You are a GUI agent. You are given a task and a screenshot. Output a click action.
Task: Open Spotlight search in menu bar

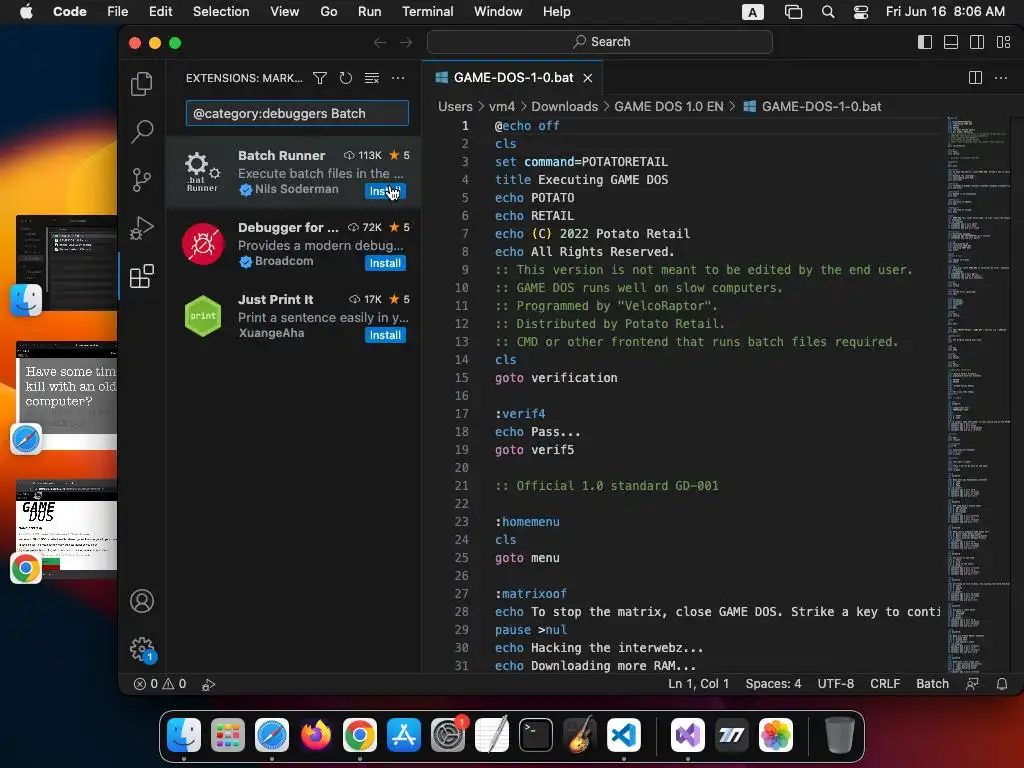[x=827, y=12]
